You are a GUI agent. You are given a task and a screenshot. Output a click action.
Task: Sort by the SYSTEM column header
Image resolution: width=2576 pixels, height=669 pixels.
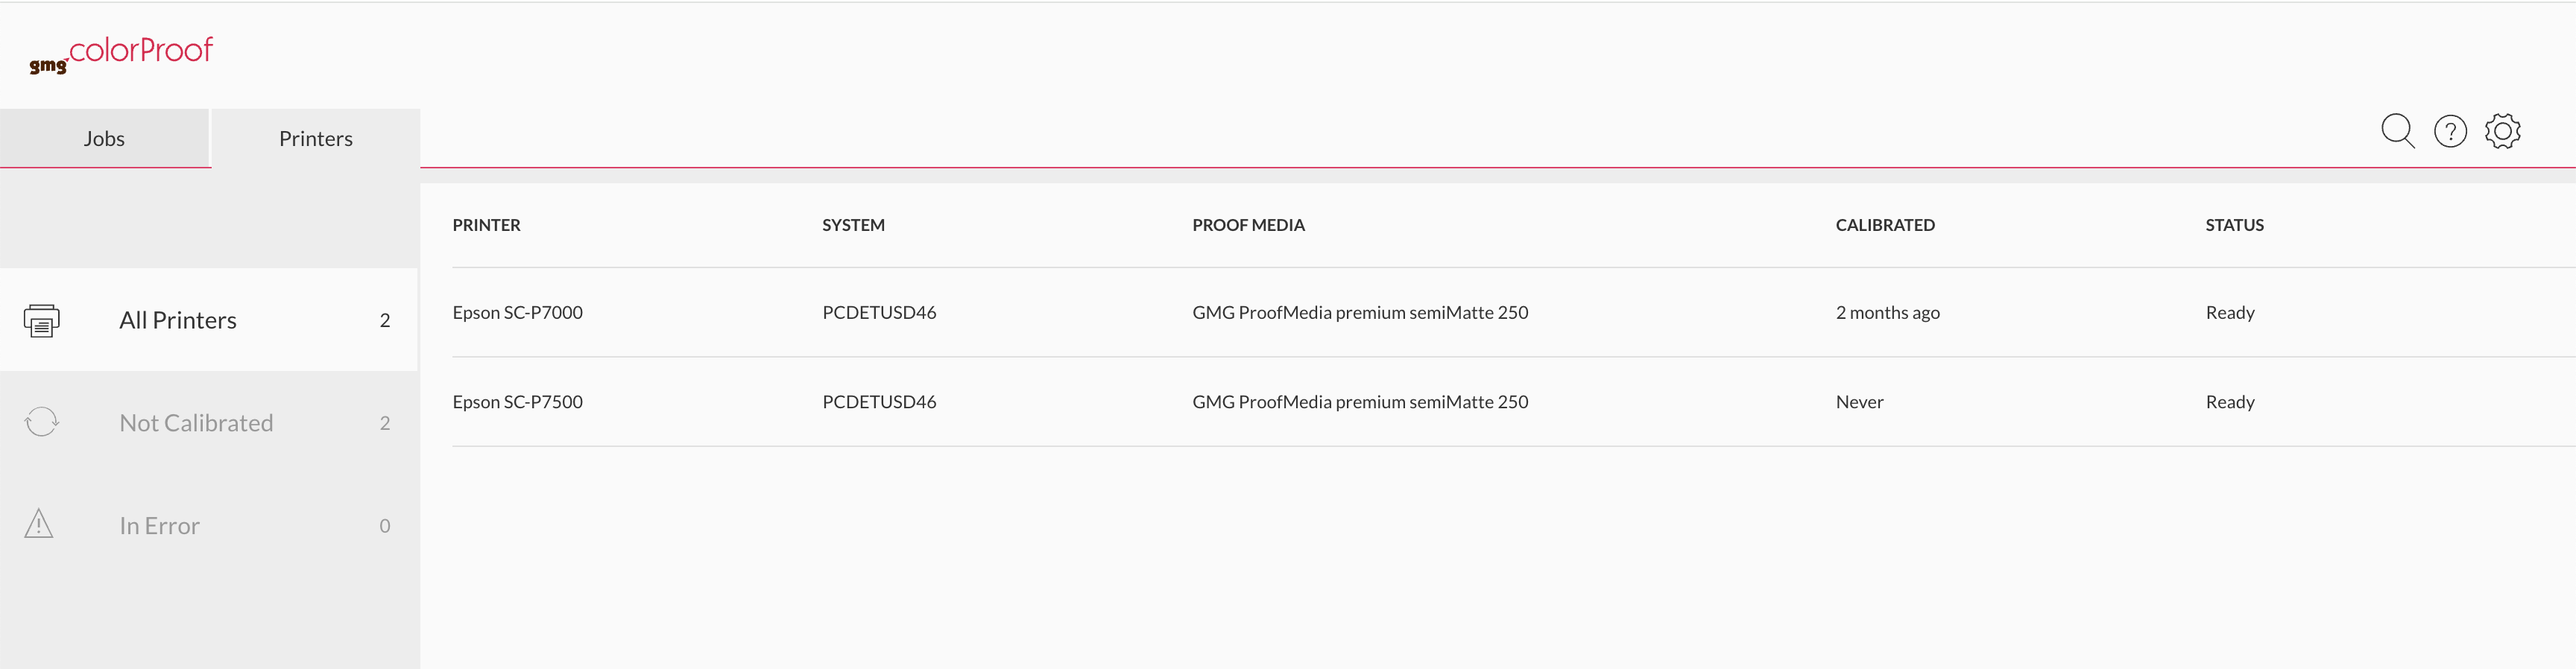coord(853,225)
